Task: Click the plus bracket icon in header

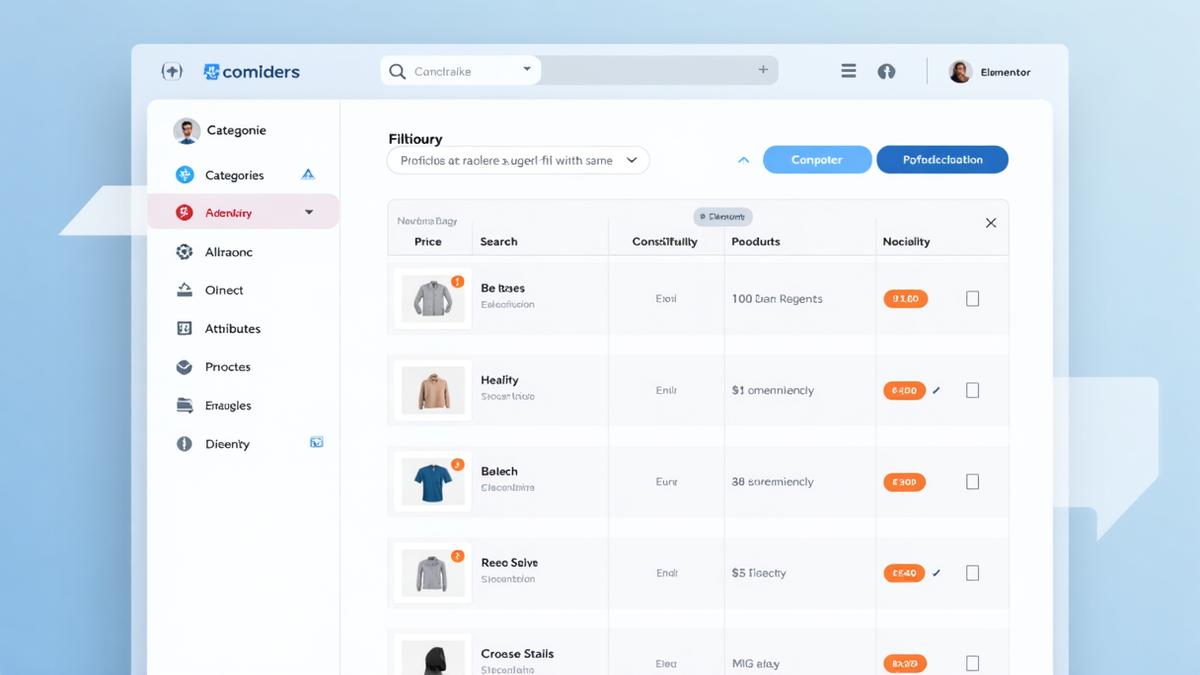Action: (172, 72)
